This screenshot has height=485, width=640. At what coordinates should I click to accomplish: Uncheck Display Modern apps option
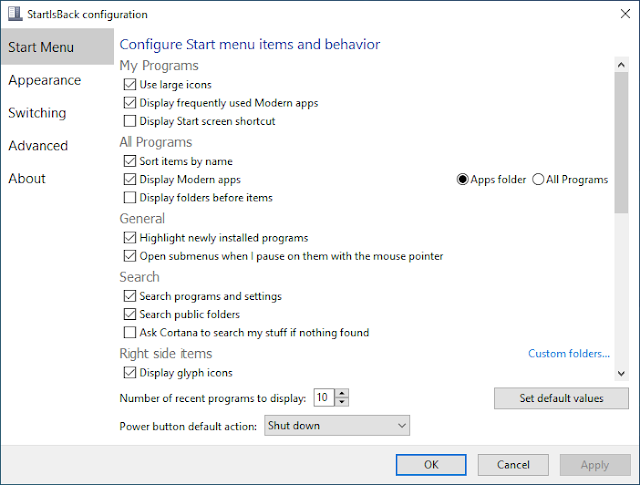[x=130, y=179]
